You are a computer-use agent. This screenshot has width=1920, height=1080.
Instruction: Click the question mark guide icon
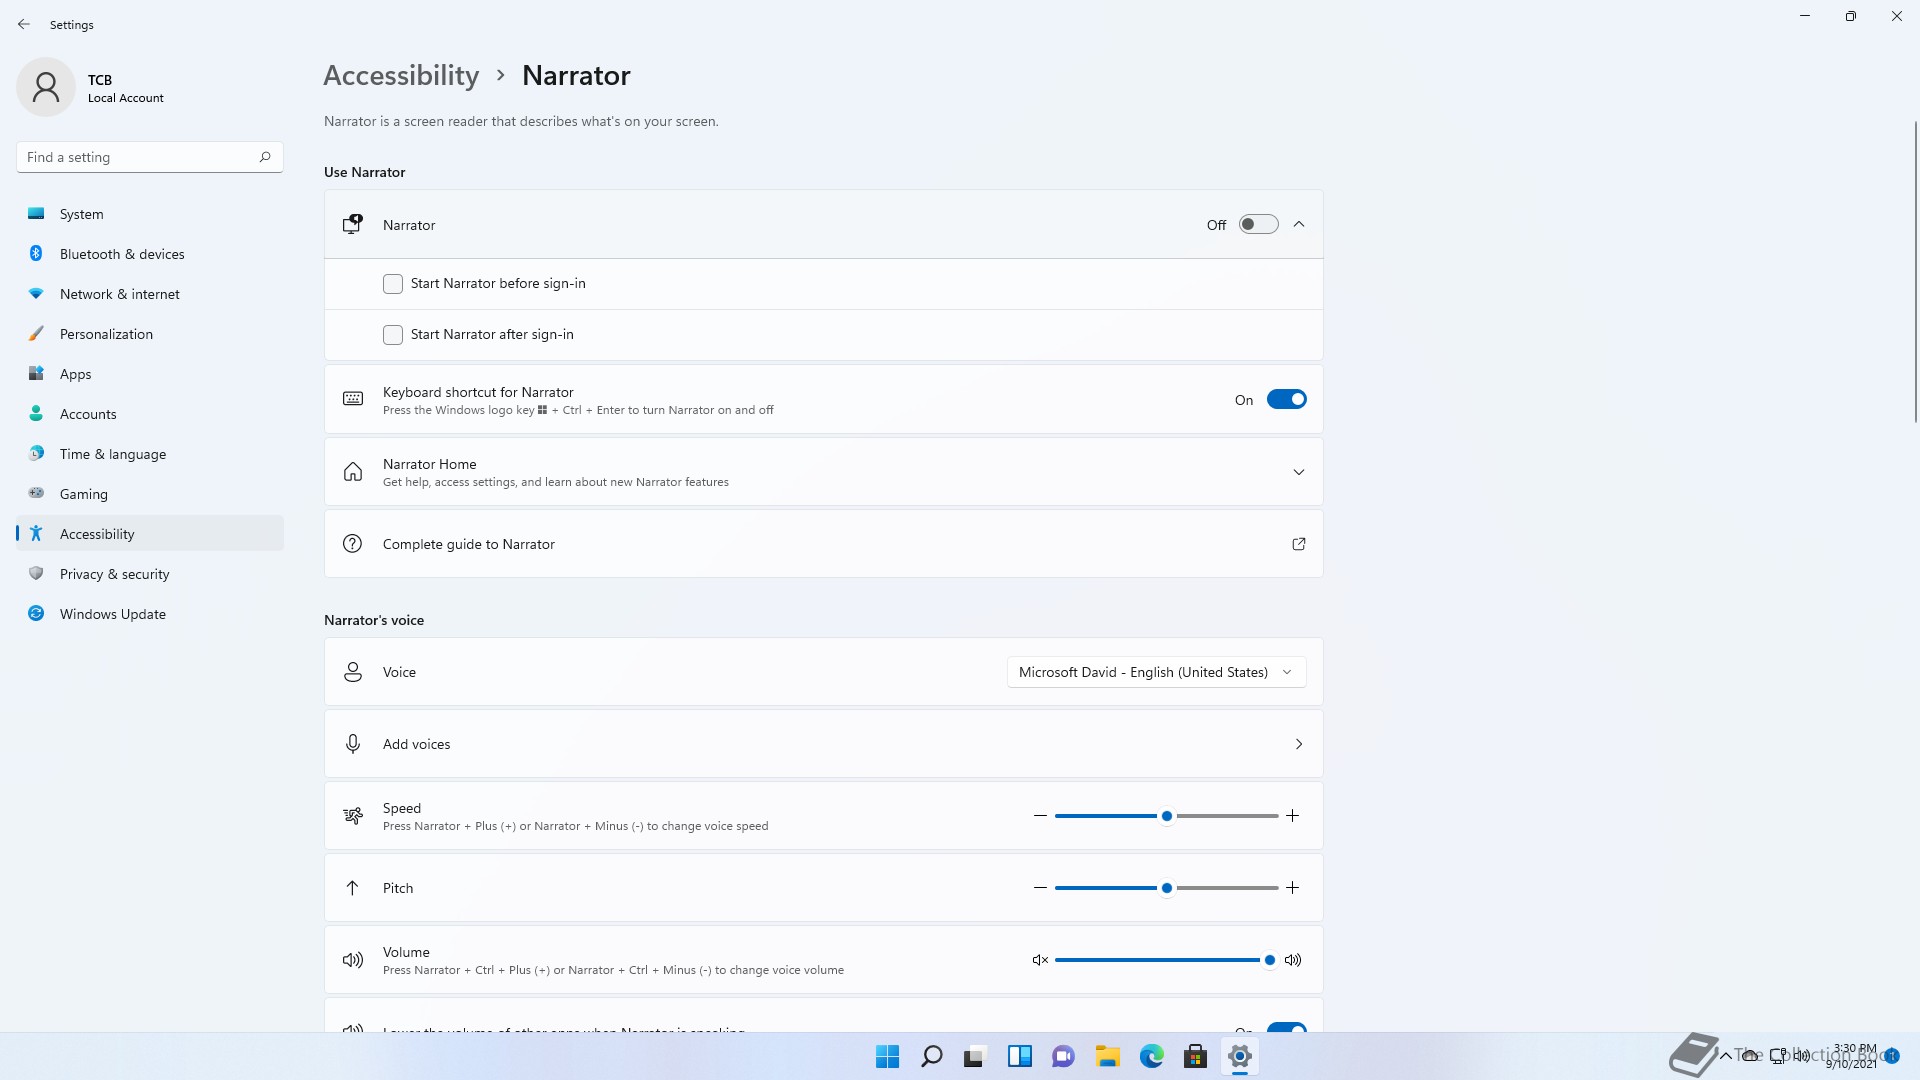point(352,544)
